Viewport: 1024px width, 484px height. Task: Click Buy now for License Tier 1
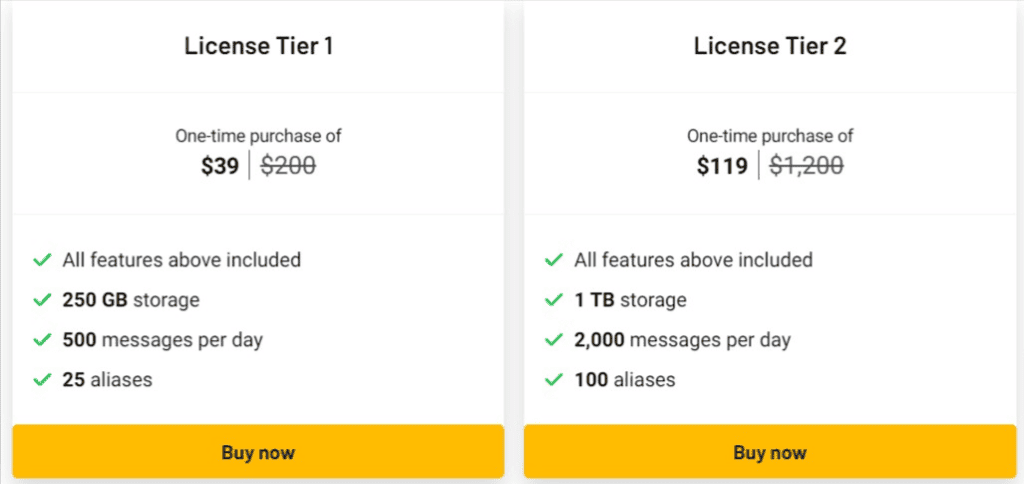click(258, 452)
